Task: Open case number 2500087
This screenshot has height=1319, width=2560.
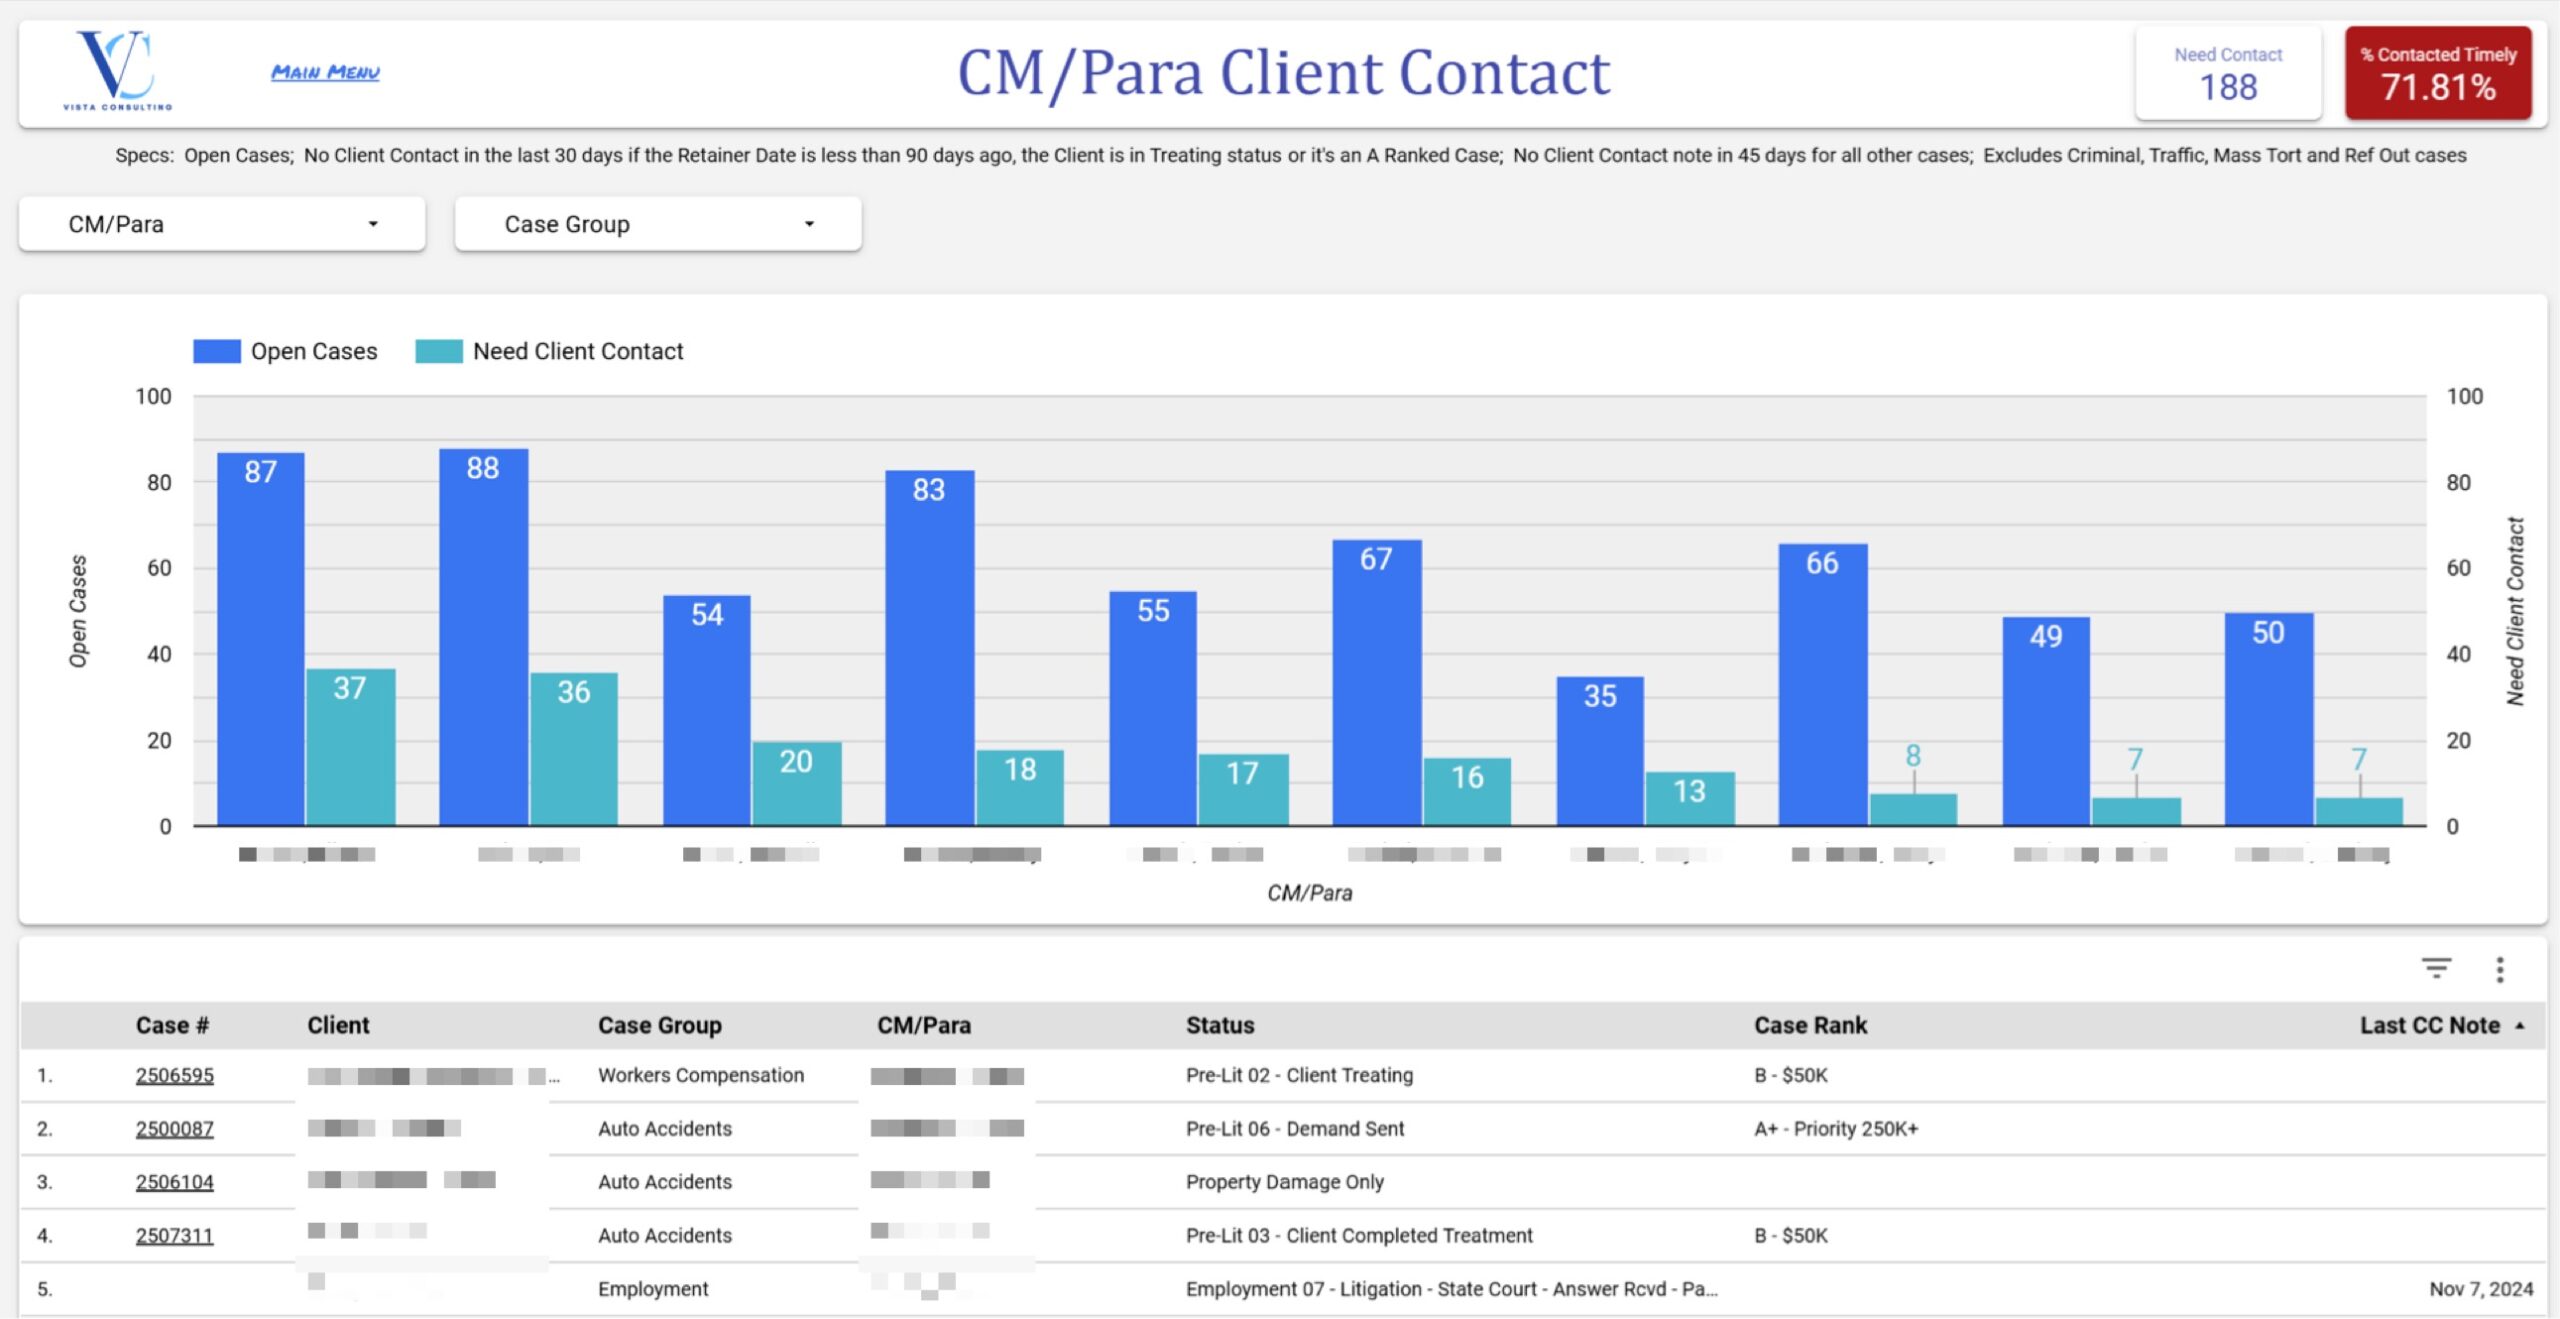Action: [174, 1128]
